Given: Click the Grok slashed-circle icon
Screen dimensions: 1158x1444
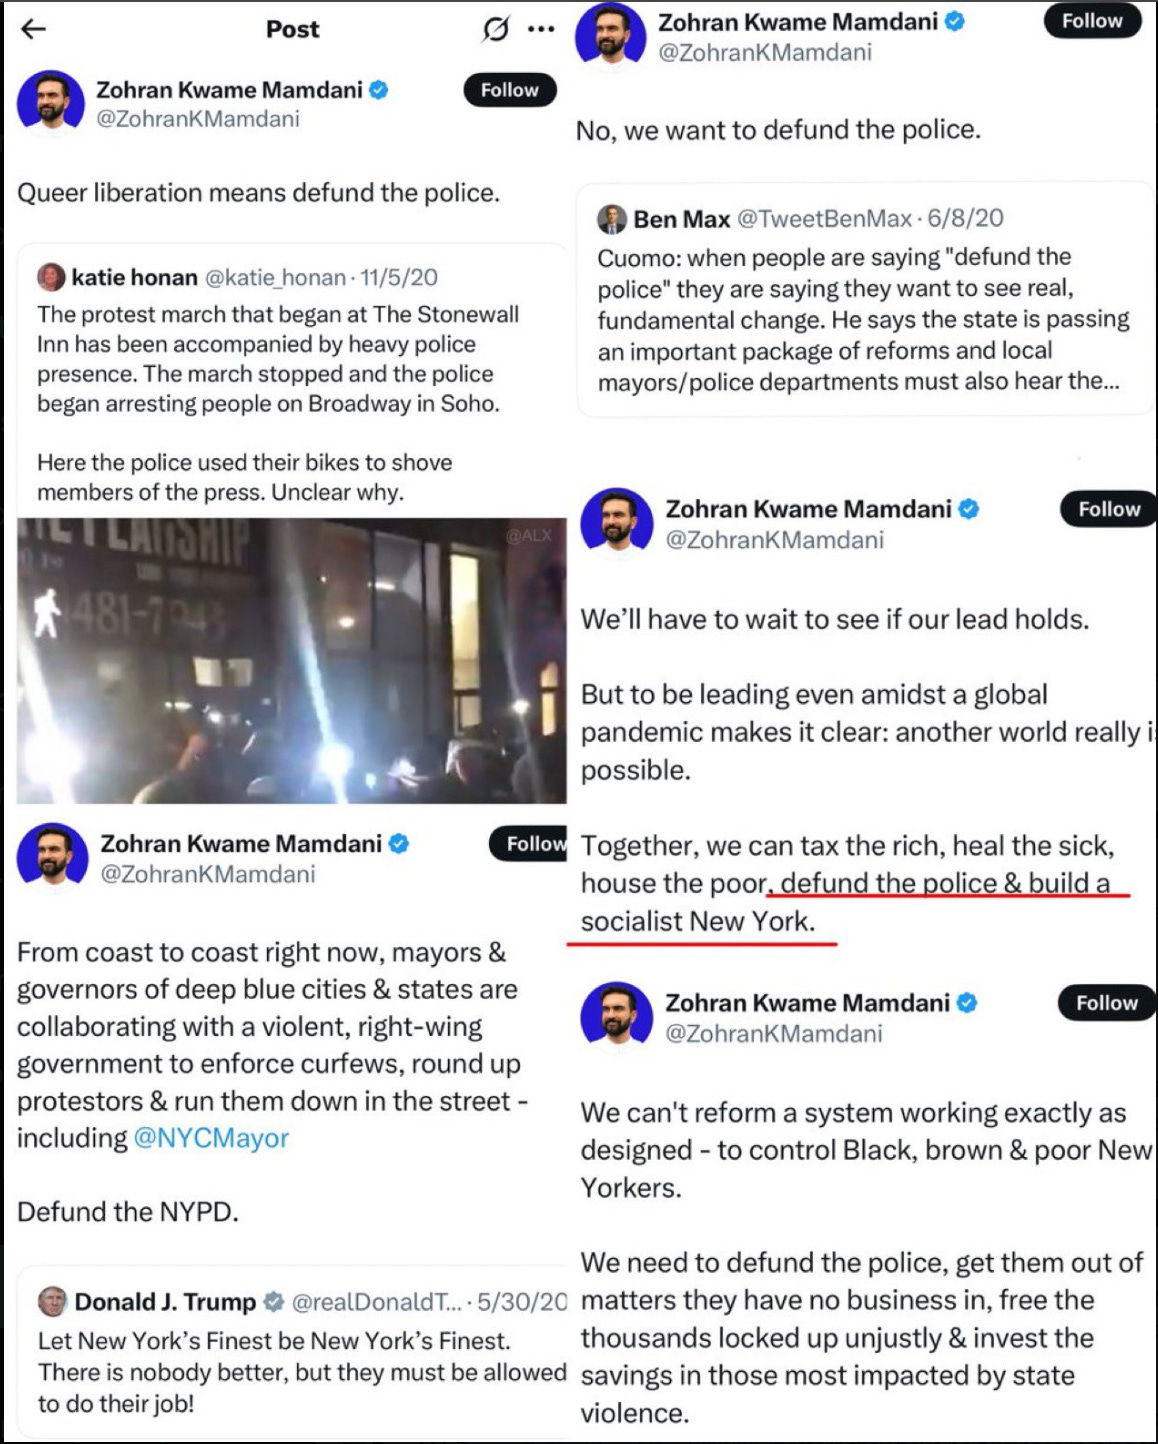Looking at the screenshot, I should click(x=495, y=29).
